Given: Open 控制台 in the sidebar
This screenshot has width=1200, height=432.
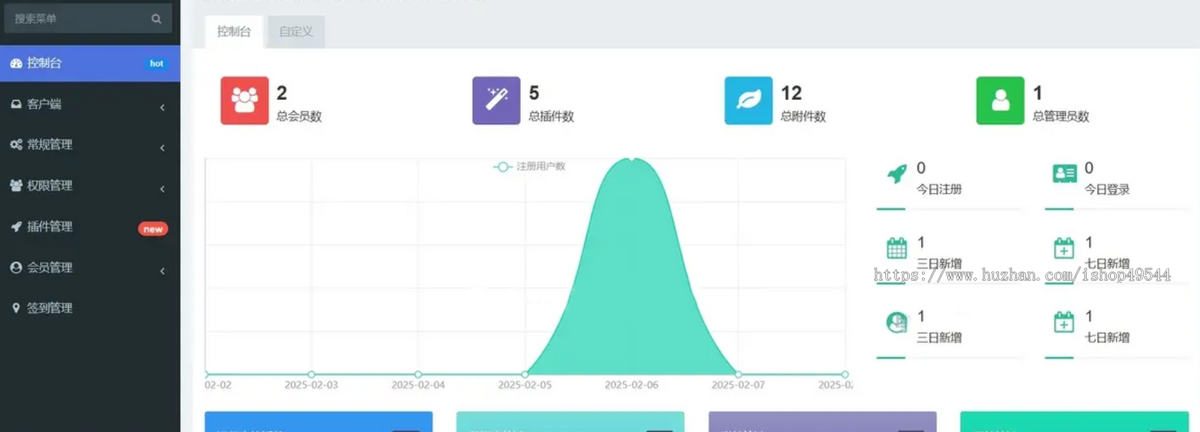Looking at the screenshot, I should click(x=90, y=63).
